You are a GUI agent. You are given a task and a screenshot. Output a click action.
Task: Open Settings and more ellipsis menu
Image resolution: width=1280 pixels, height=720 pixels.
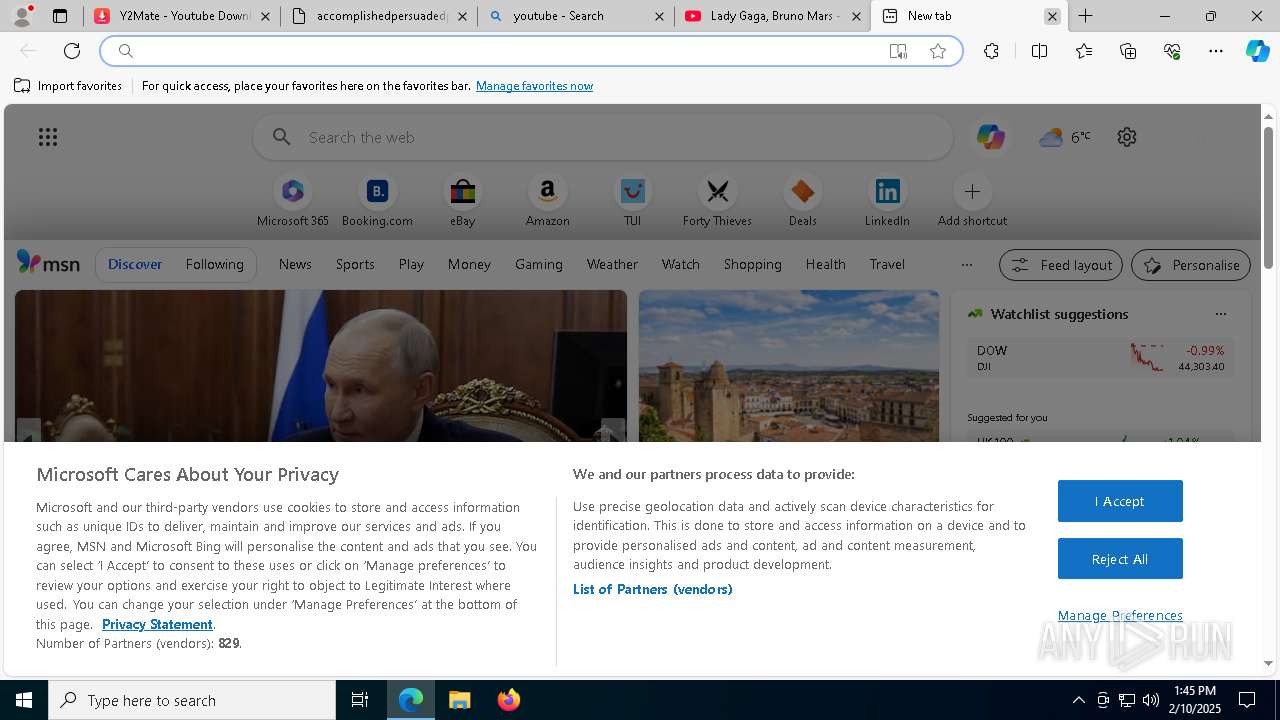point(1216,51)
